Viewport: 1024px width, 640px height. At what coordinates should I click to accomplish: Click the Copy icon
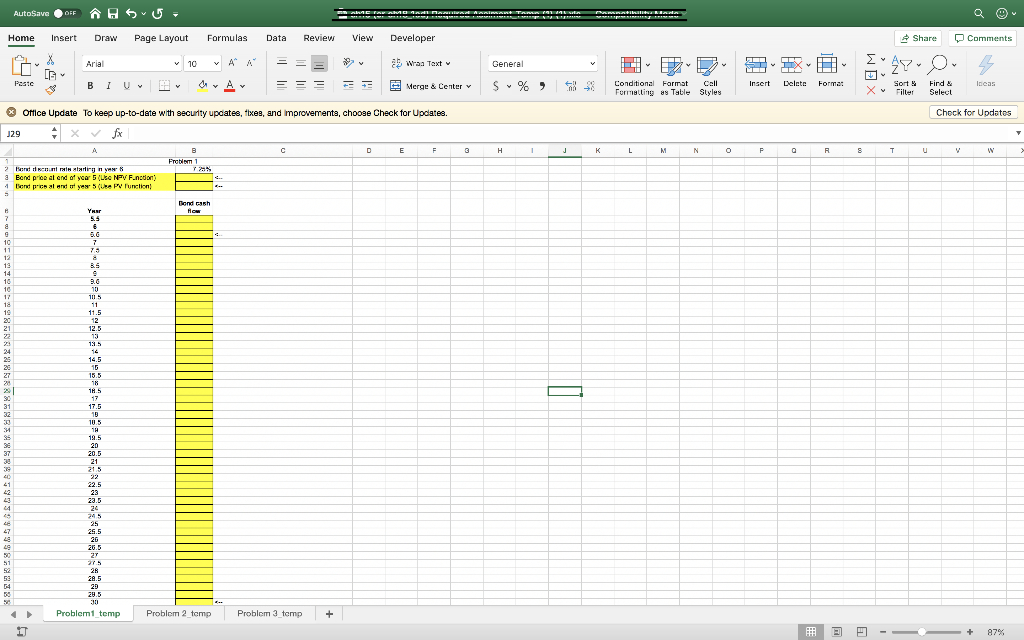(50, 74)
